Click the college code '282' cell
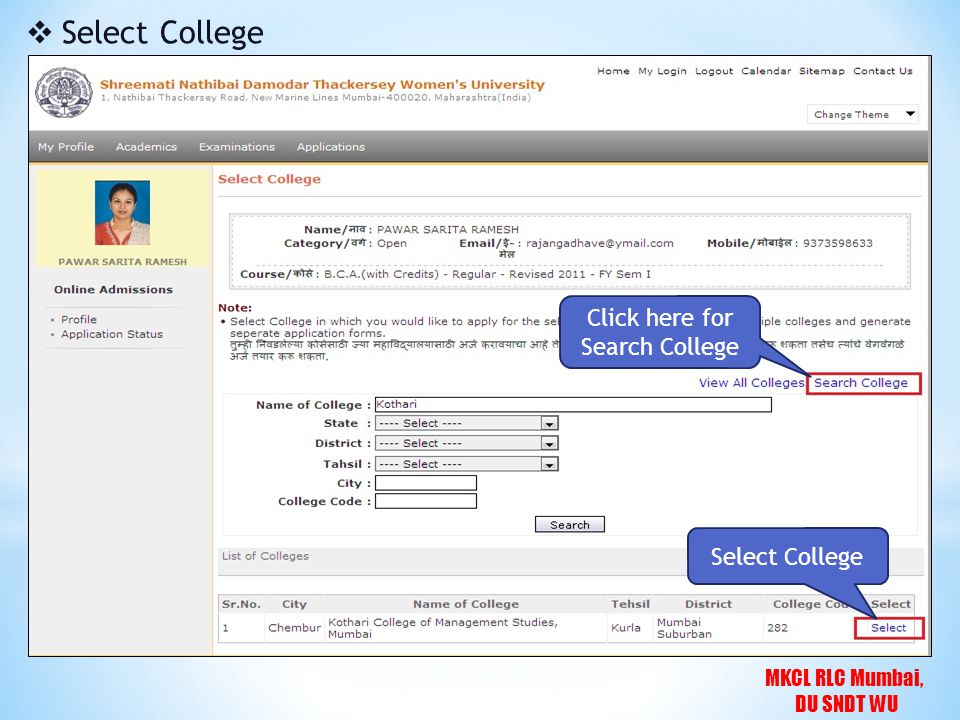The width and height of the screenshot is (960, 720). click(777, 628)
